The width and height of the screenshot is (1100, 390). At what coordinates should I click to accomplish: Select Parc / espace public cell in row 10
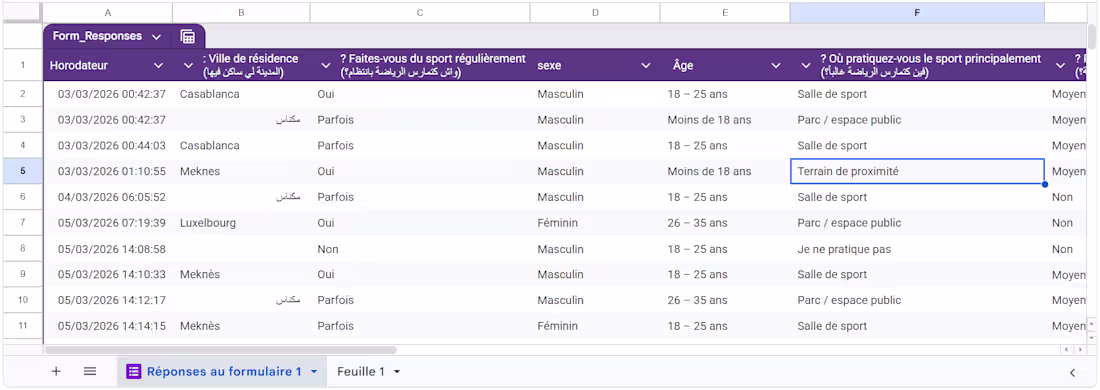point(918,300)
